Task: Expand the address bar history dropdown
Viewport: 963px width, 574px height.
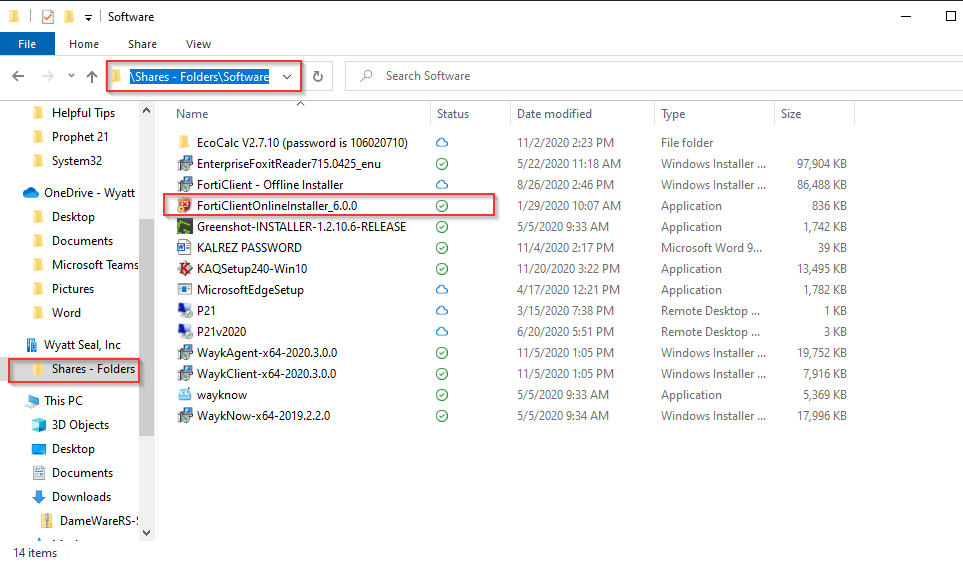Action: [x=287, y=77]
